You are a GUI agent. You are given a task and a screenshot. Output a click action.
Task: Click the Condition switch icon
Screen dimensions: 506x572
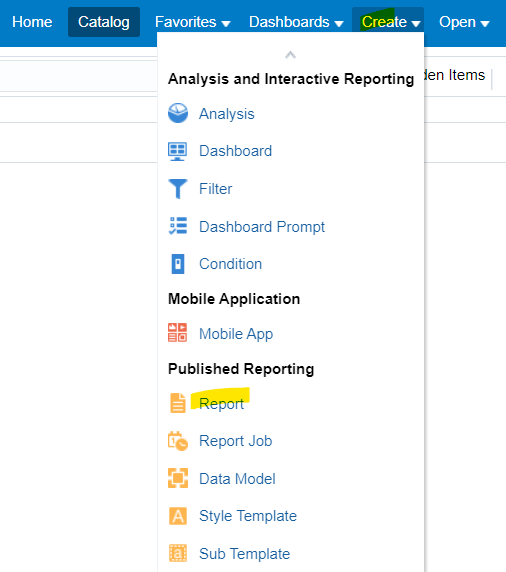(x=178, y=264)
